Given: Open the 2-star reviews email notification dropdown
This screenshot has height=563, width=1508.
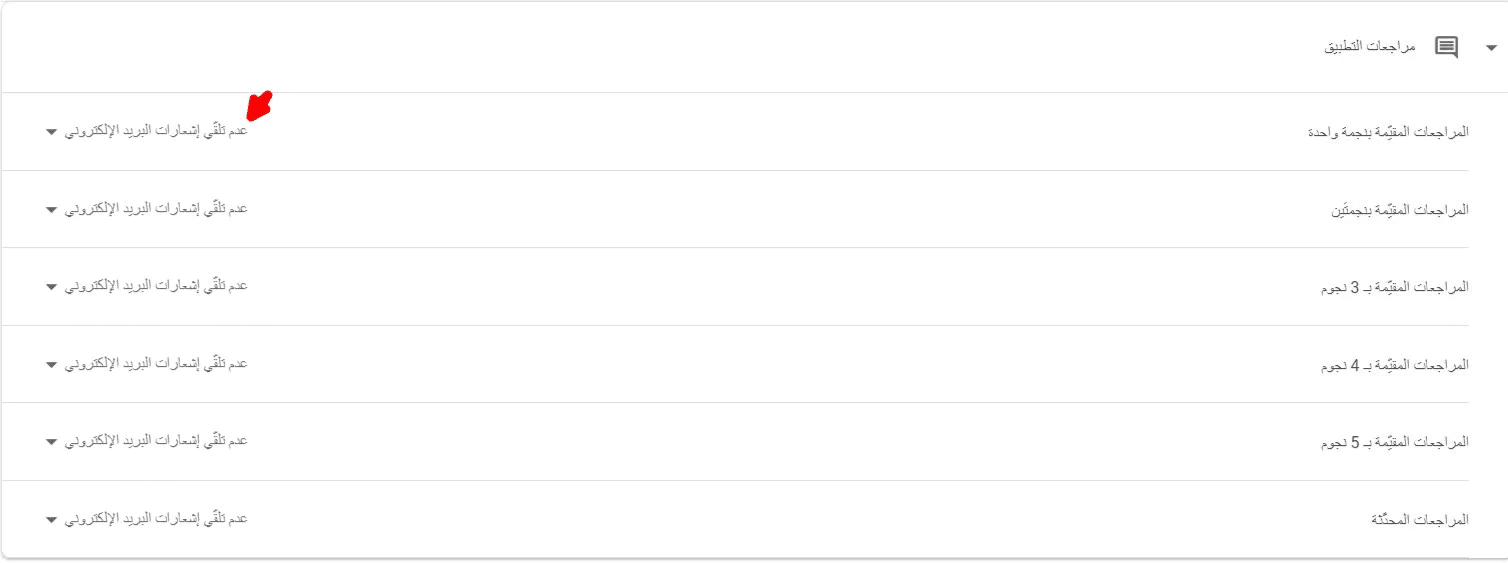Looking at the screenshot, I should pyautogui.click(x=156, y=208).
